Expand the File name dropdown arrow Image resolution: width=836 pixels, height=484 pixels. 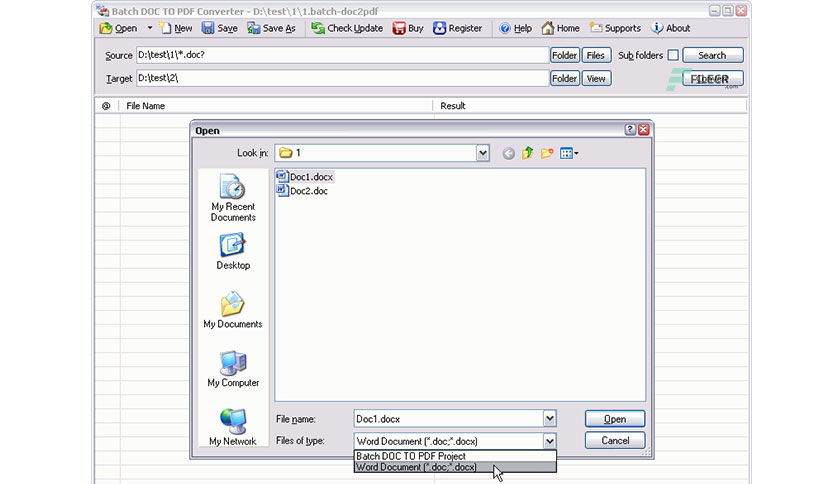550,419
